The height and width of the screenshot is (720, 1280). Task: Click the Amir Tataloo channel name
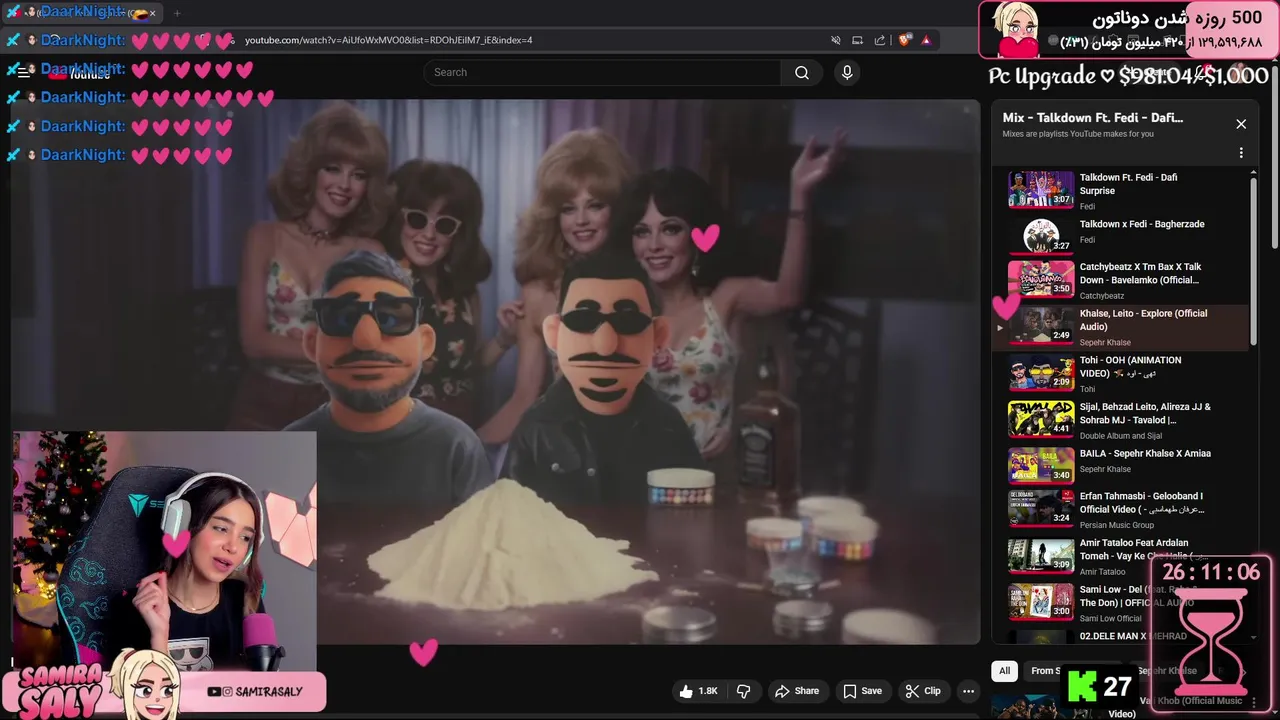click(1102, 572)
